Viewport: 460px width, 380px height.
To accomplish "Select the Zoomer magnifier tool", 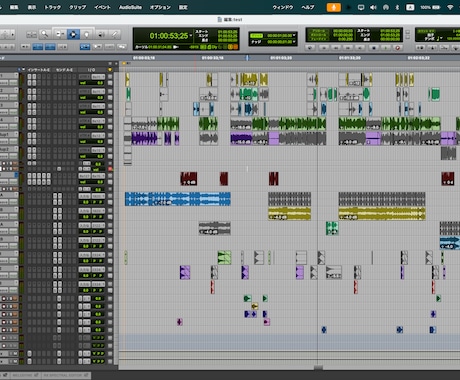I will pyautogui.click(x=44, y=34).
